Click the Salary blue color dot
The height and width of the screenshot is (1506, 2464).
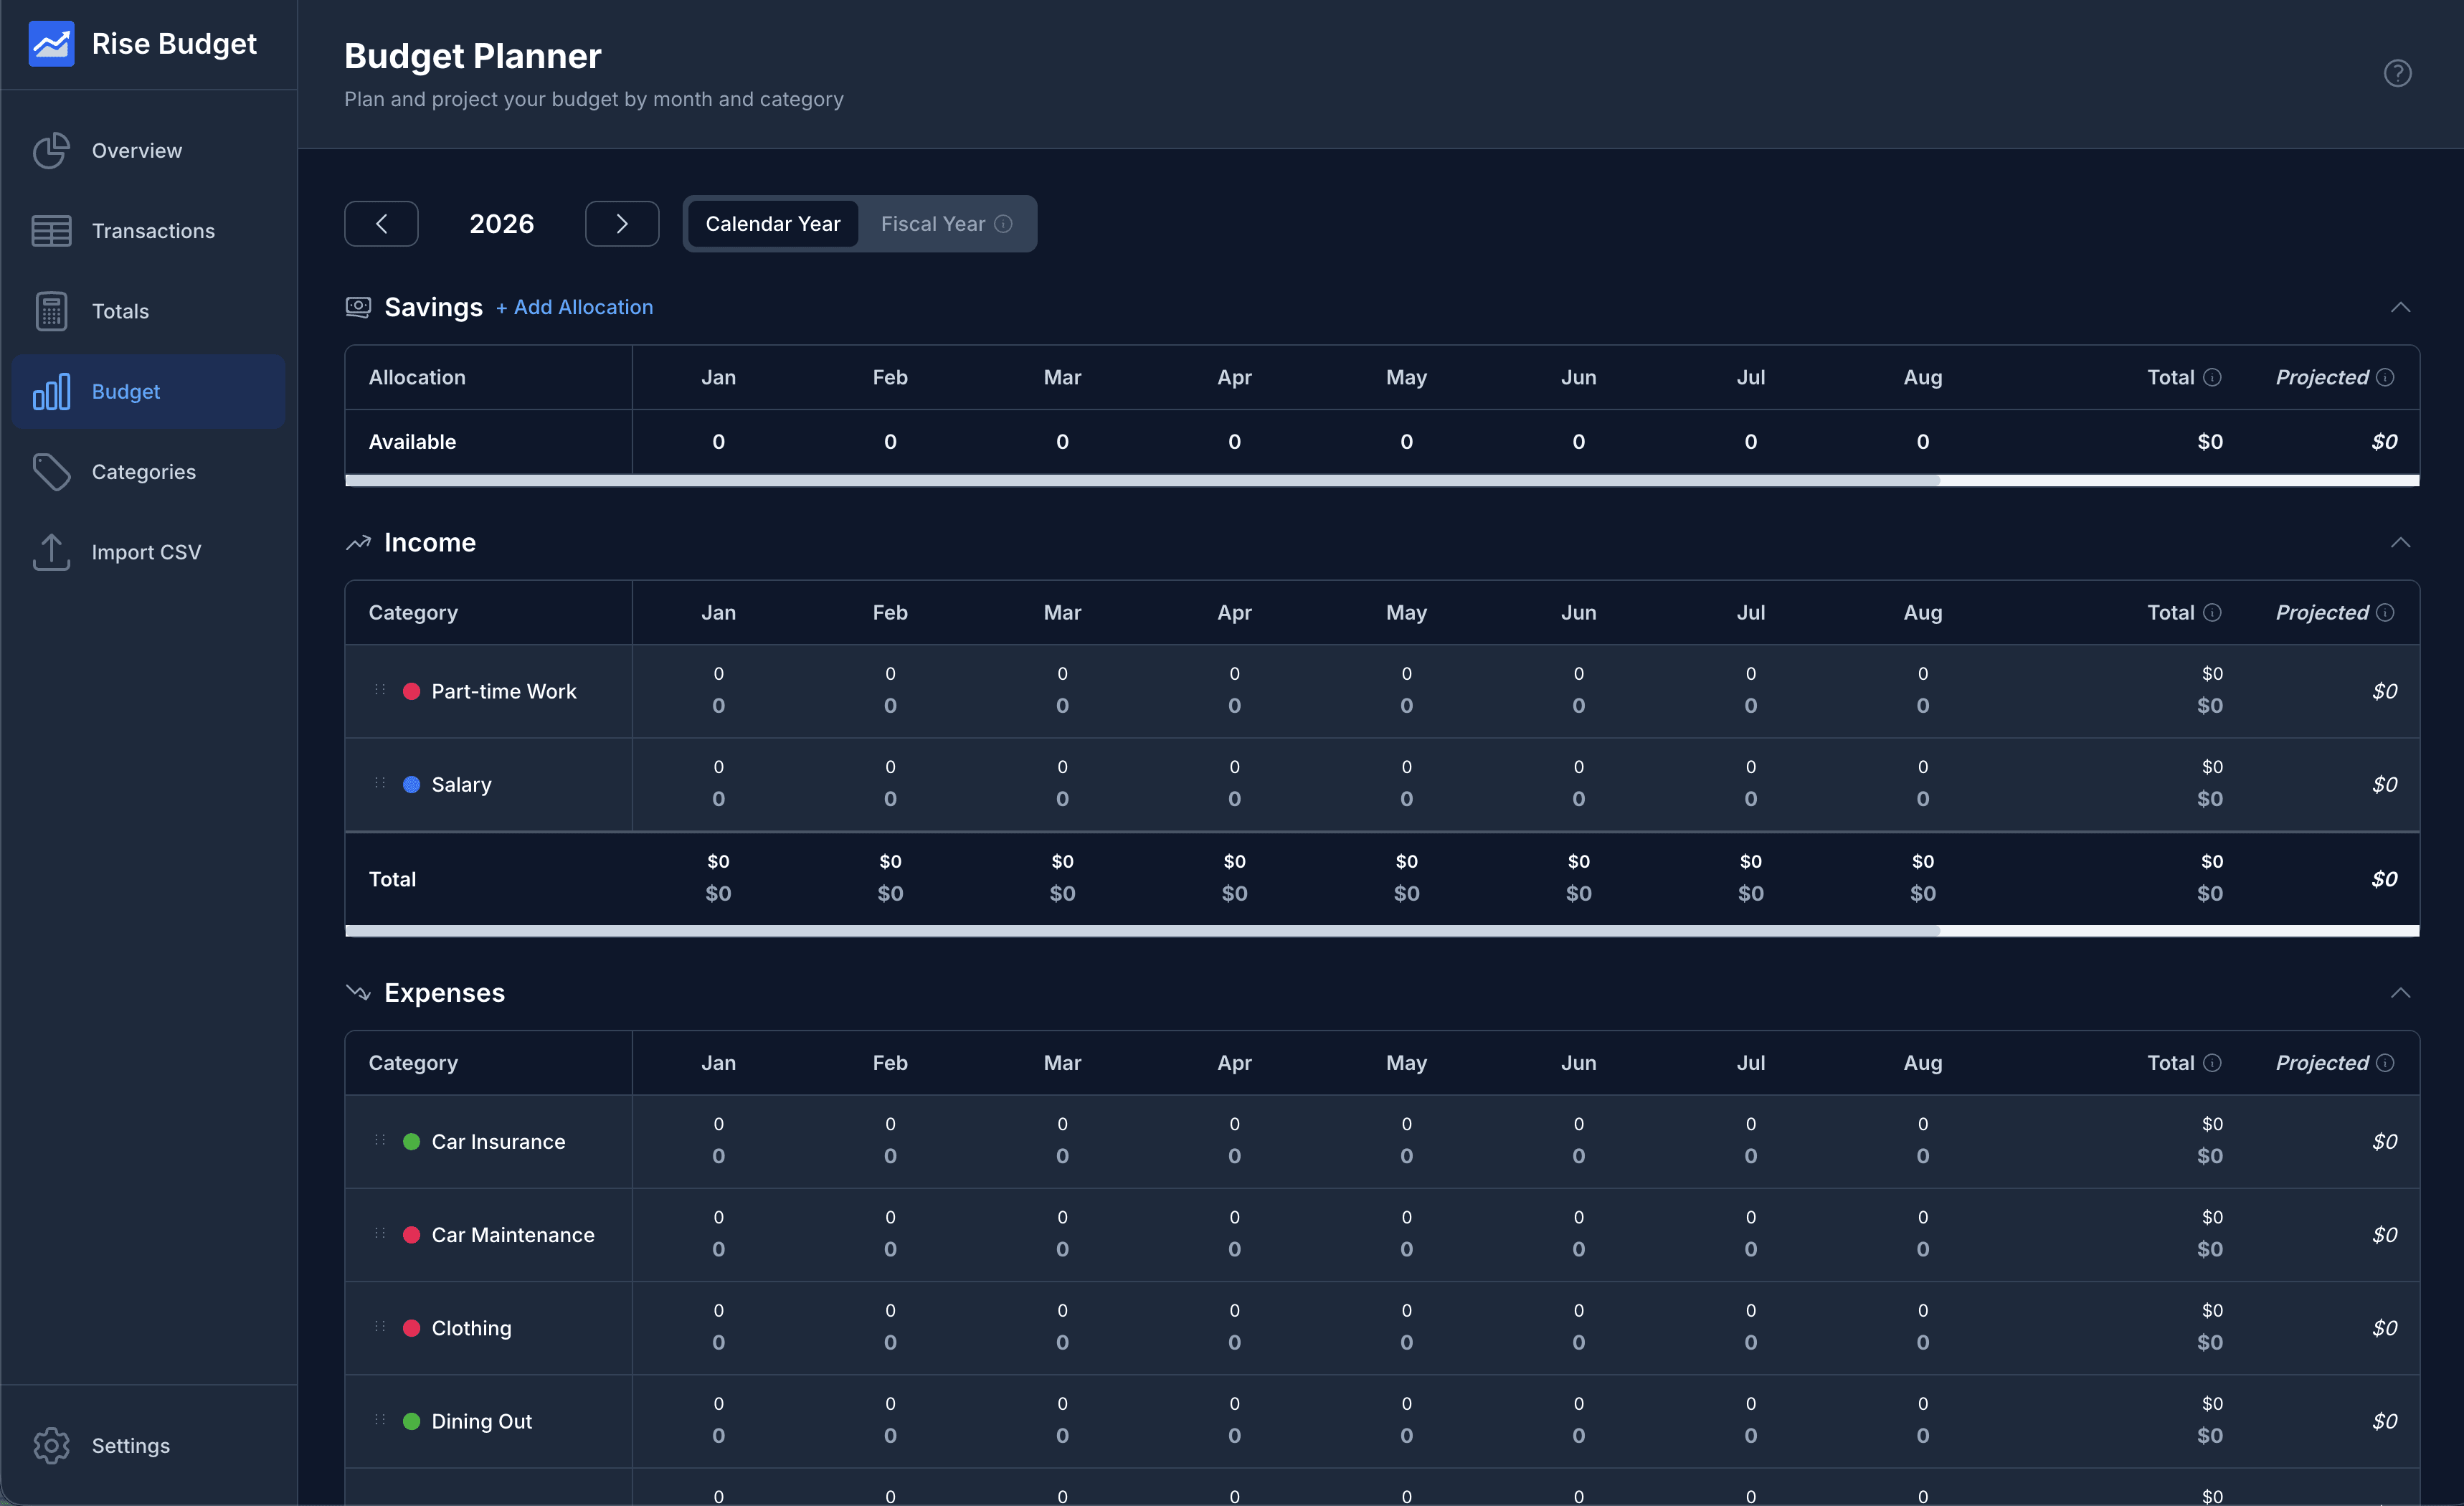411,784
